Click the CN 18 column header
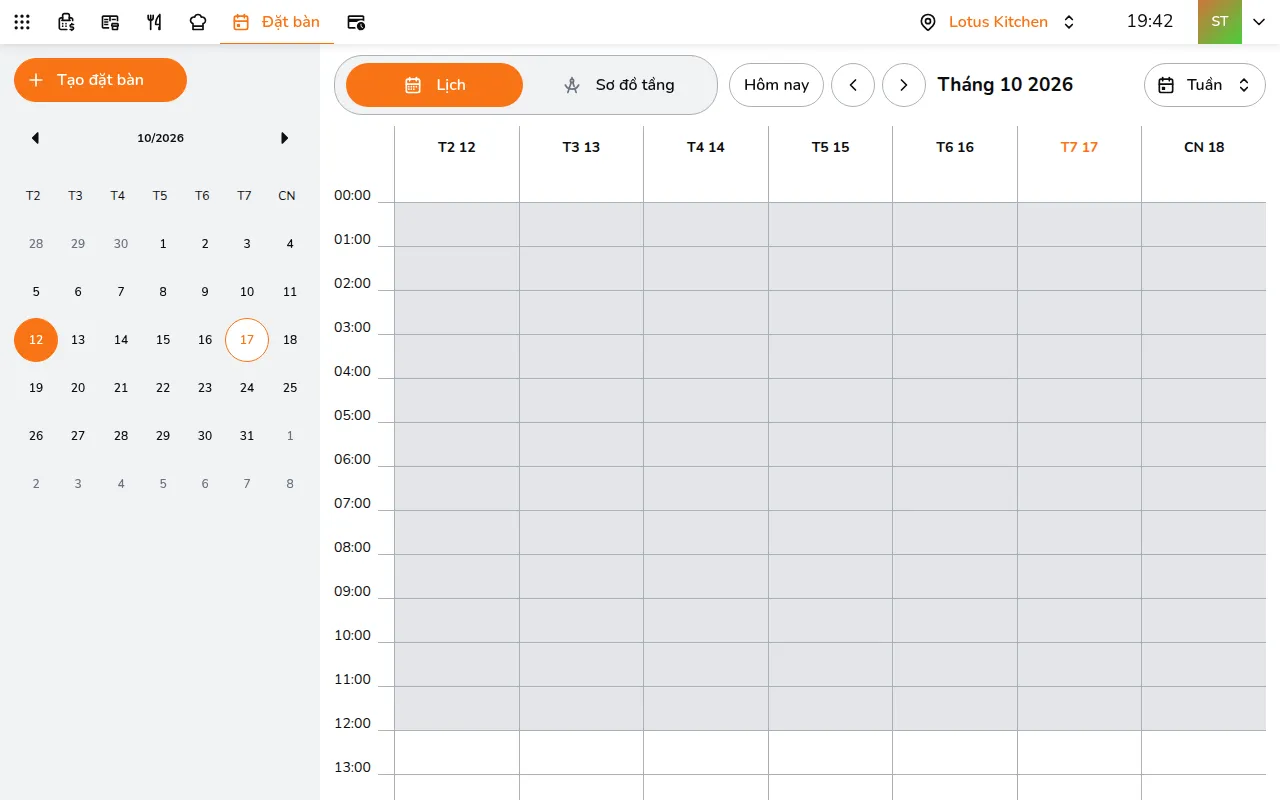This screenshot has width=1280, height=800. 1204,147
